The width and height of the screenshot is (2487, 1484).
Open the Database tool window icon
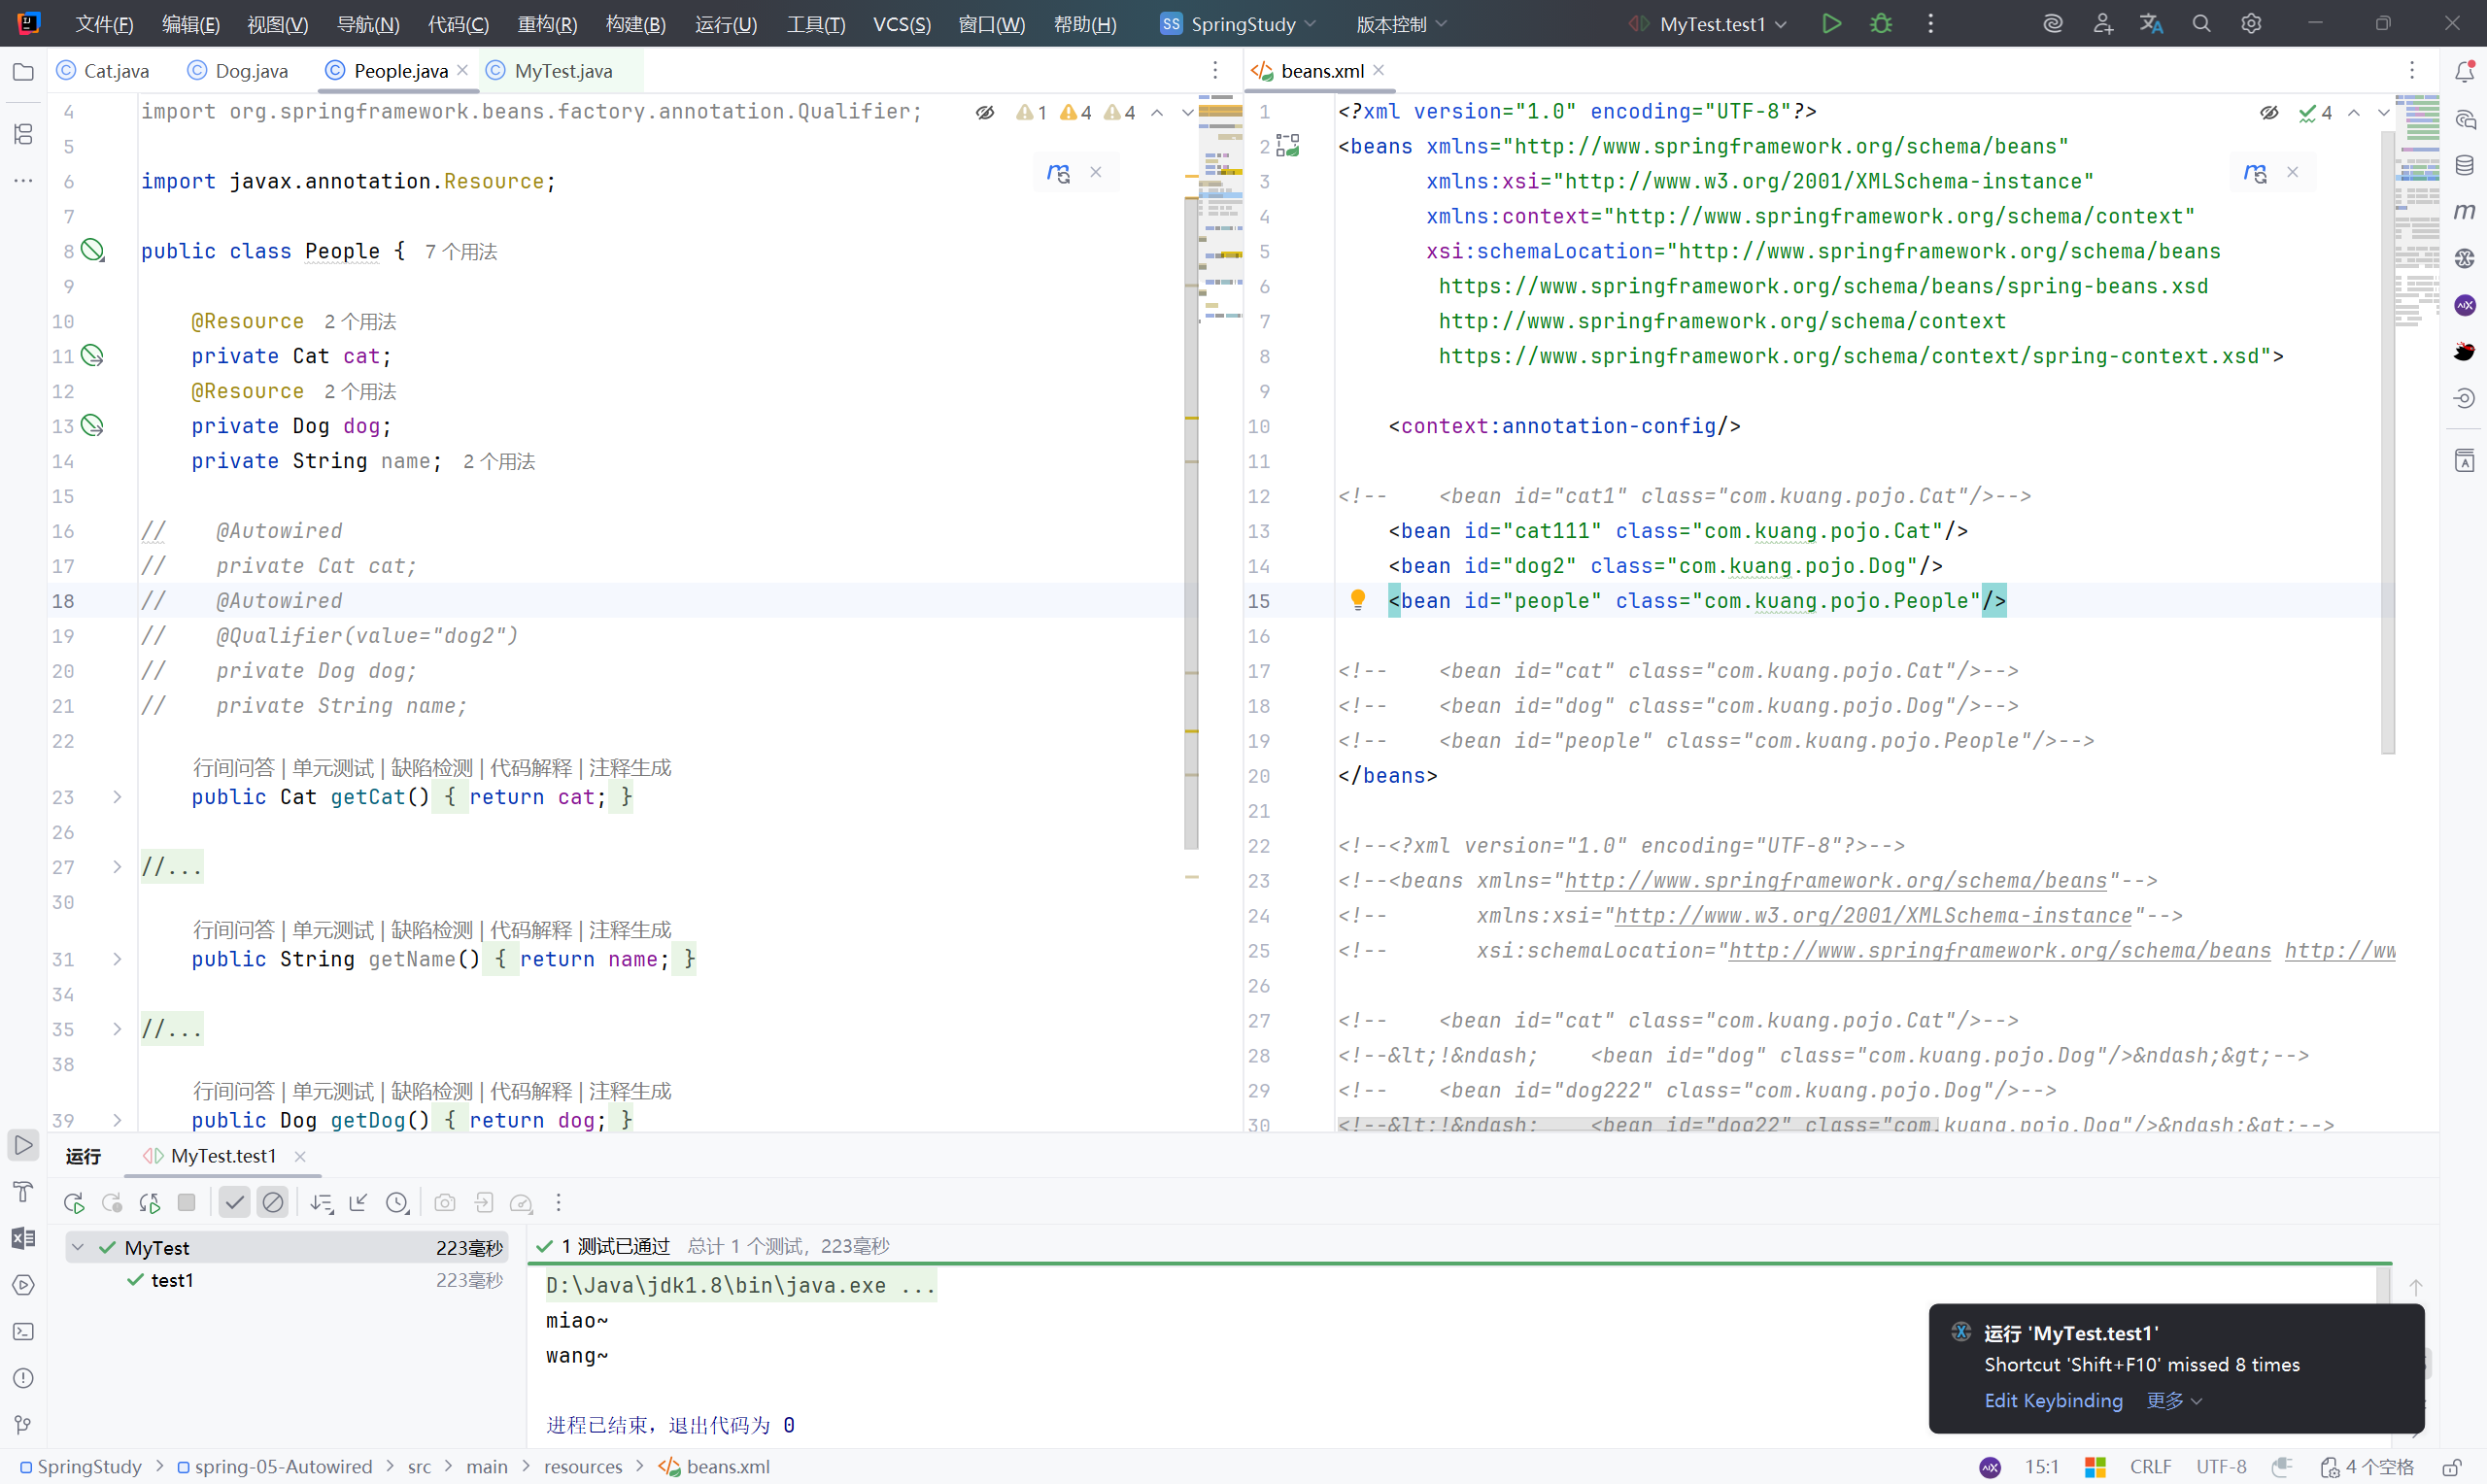2464,165
